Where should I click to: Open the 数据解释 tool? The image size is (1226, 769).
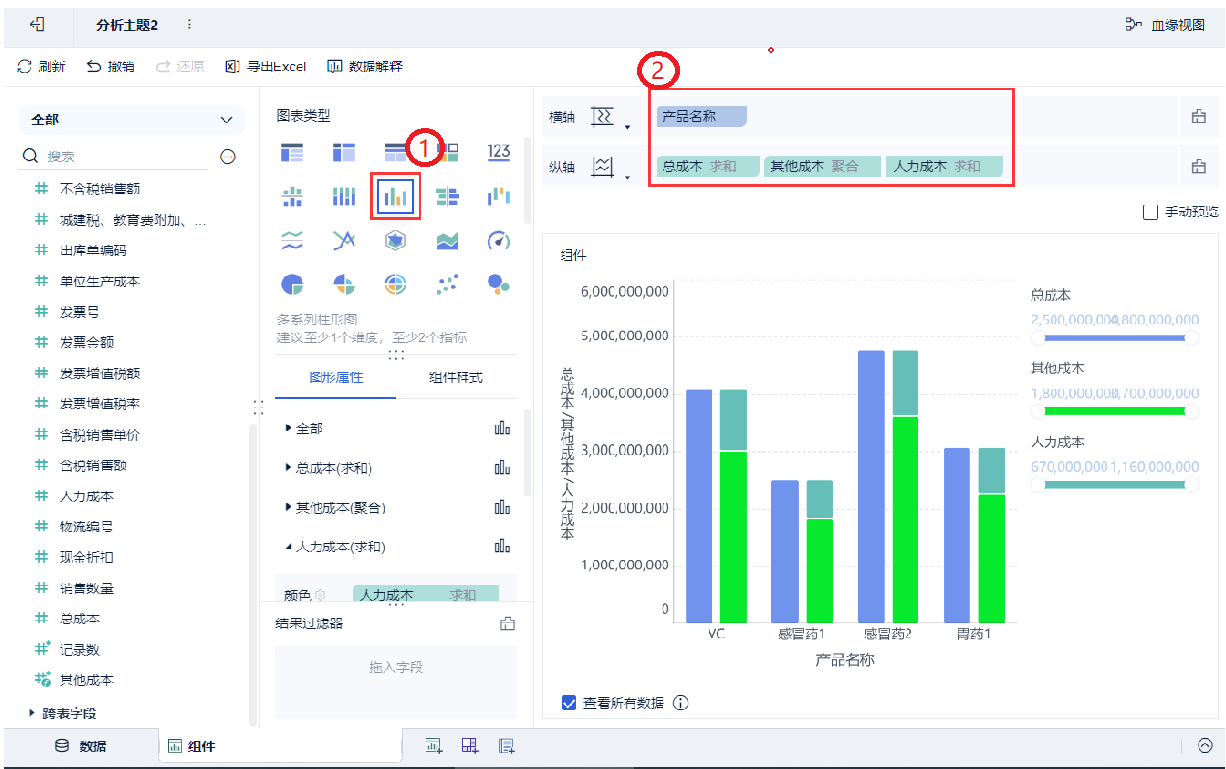tap(365, 66)
